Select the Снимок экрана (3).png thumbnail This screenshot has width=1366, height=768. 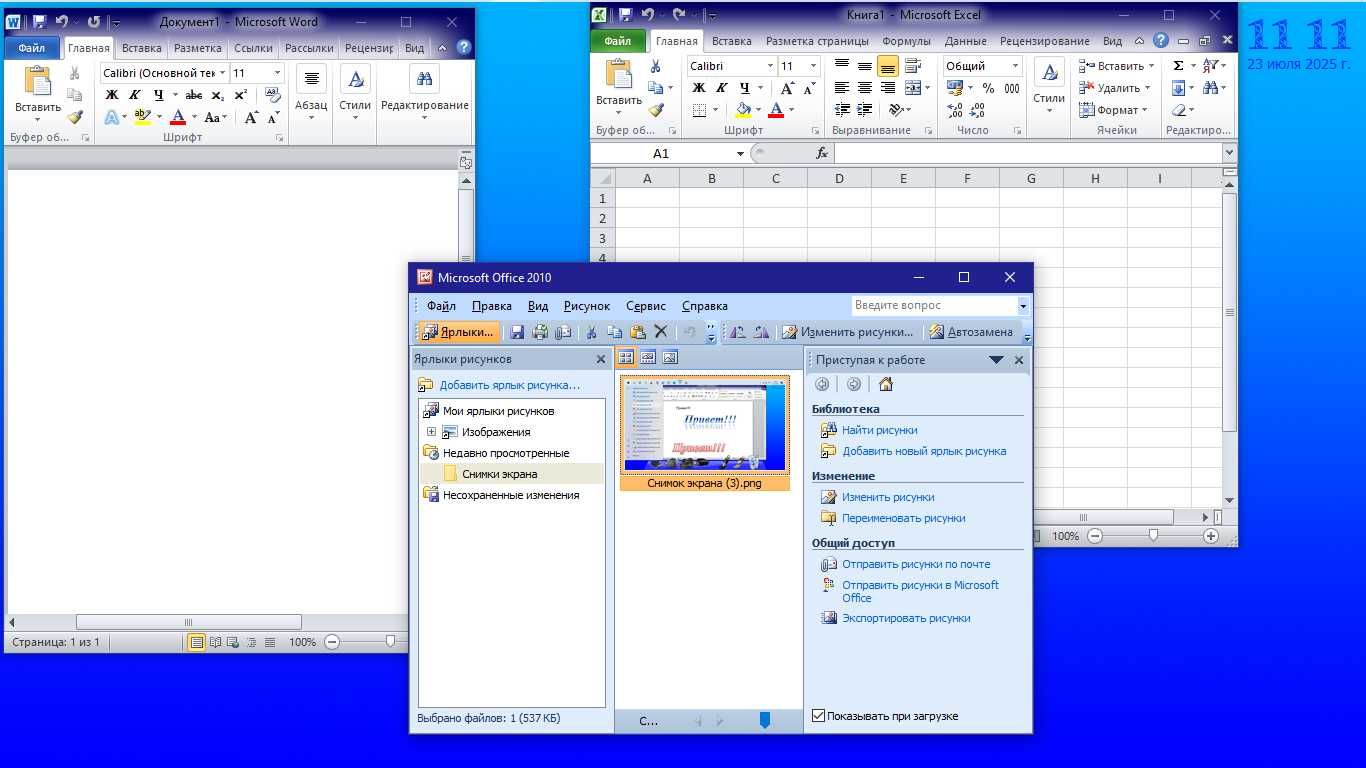click(x=705, y=432)
